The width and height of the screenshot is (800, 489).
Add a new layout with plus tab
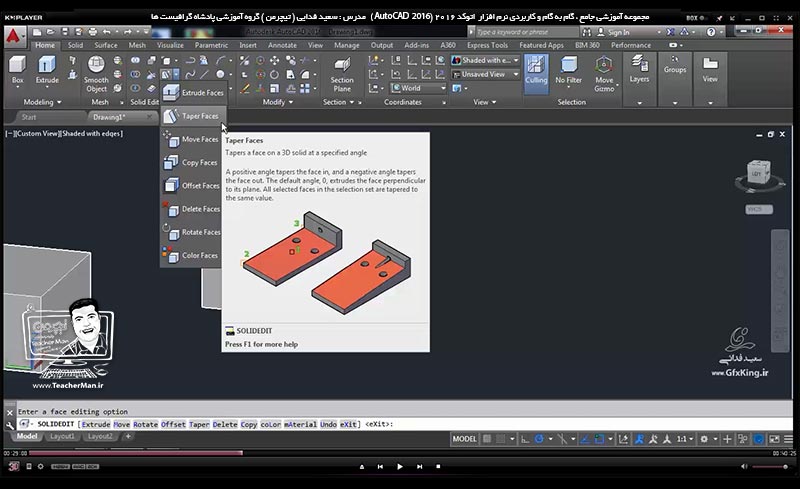[128, 436]
